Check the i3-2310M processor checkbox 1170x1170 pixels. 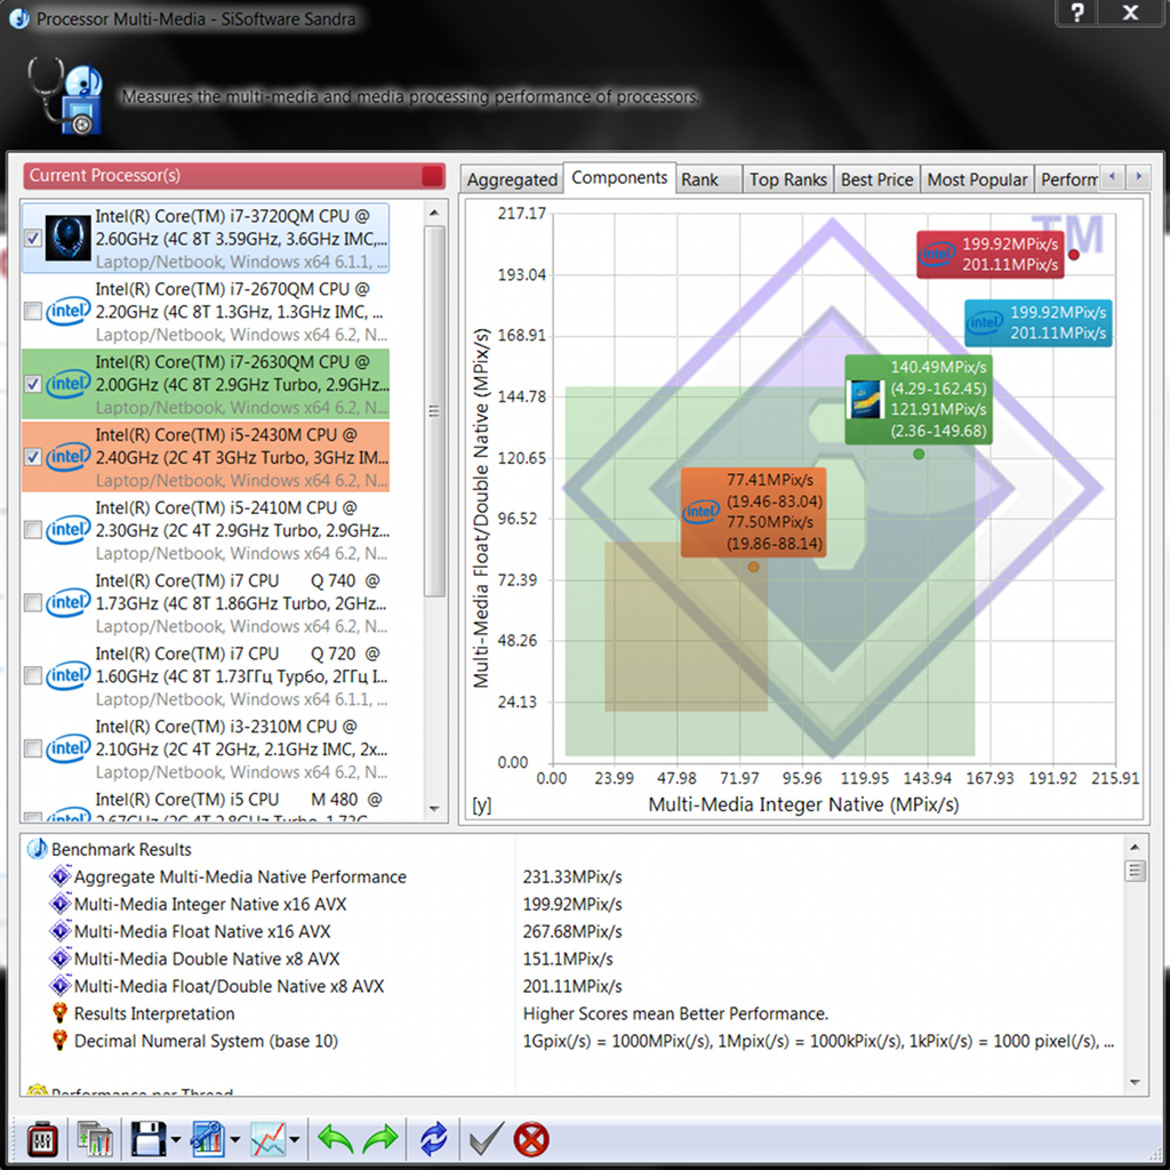click(33, 748)
